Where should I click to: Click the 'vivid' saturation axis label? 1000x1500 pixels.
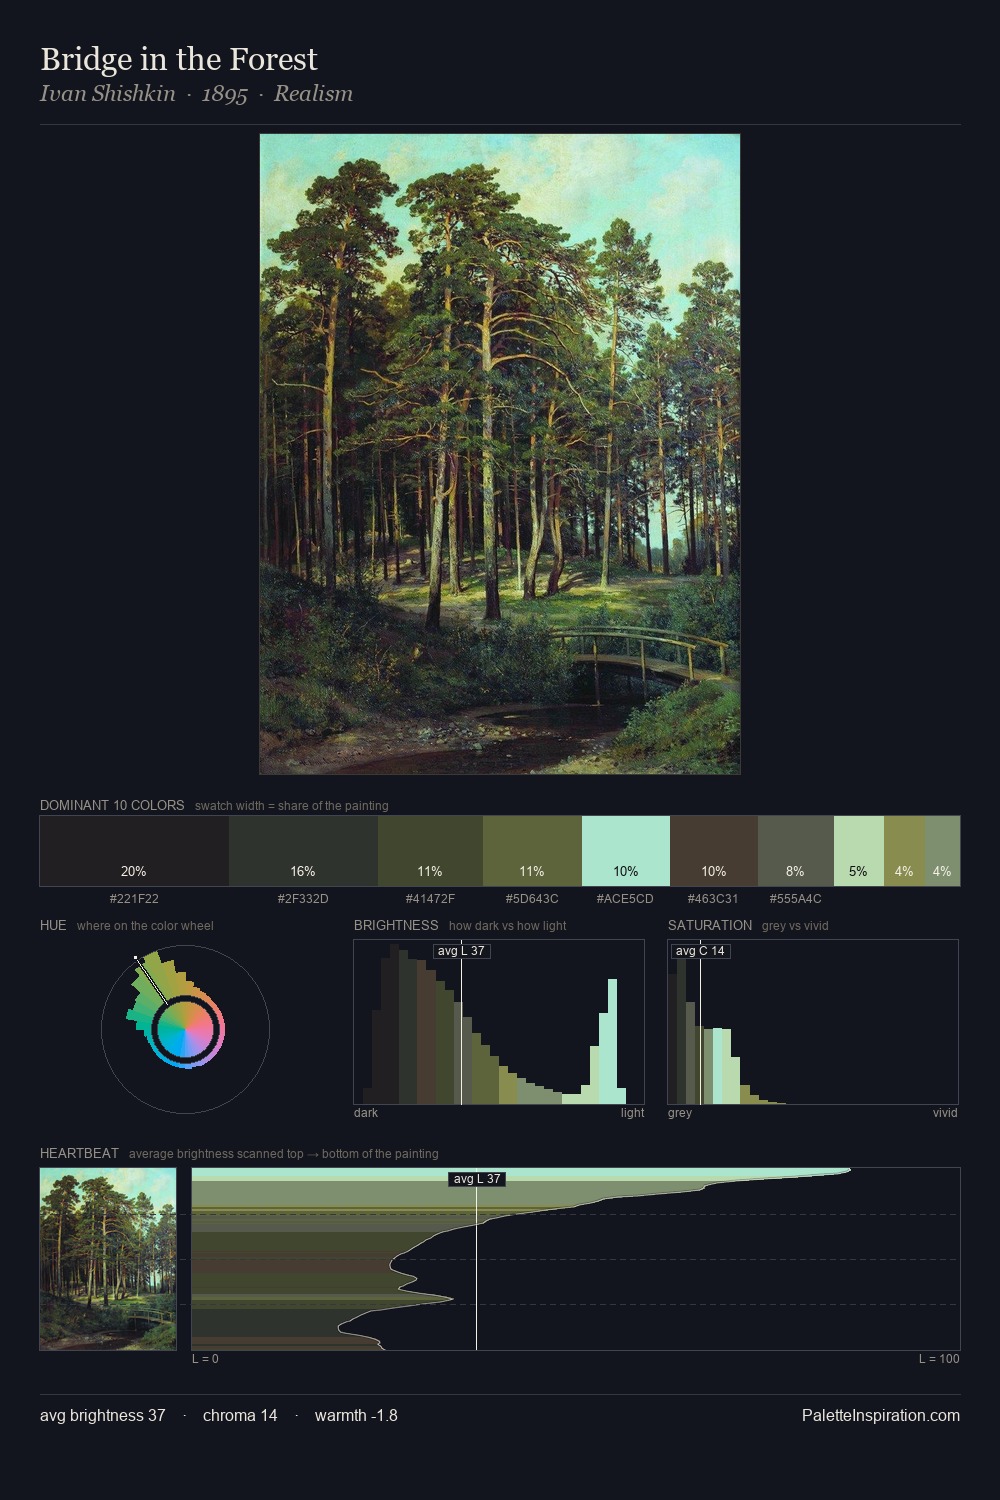click(x=945, y=1113)
